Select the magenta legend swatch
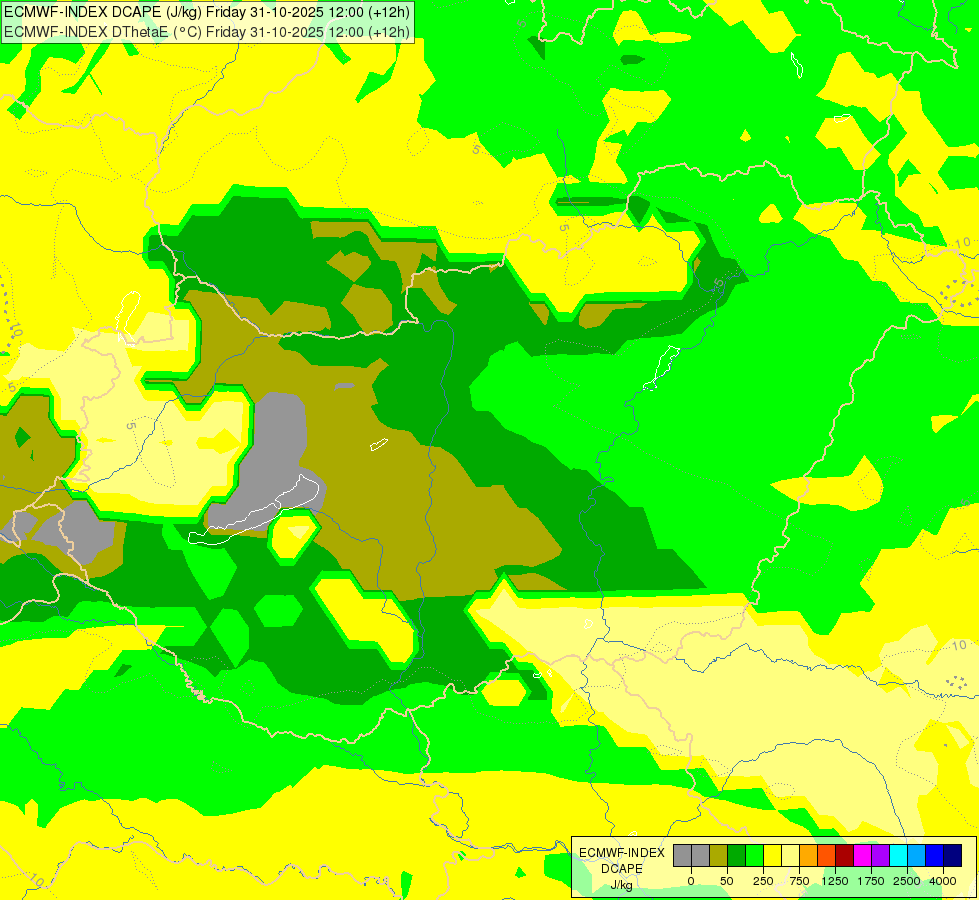The width and height of the screenshot is (979, 900). 862,856
